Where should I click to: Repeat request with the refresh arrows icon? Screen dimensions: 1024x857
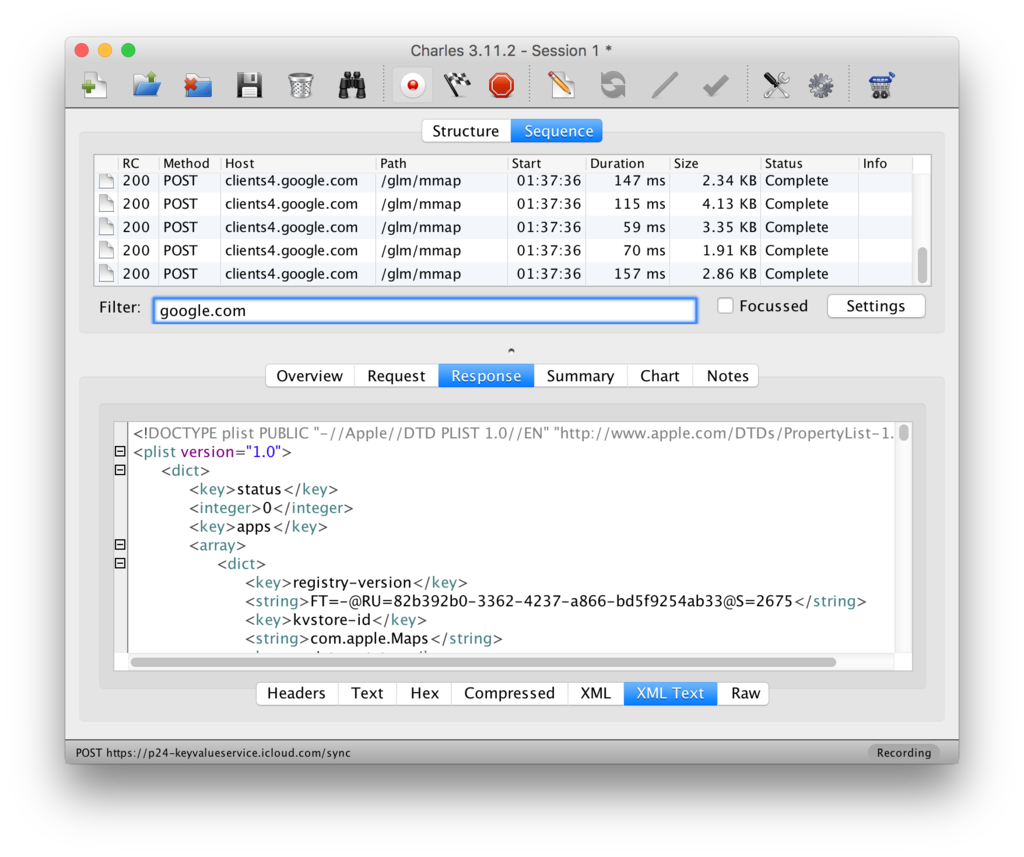613,86
